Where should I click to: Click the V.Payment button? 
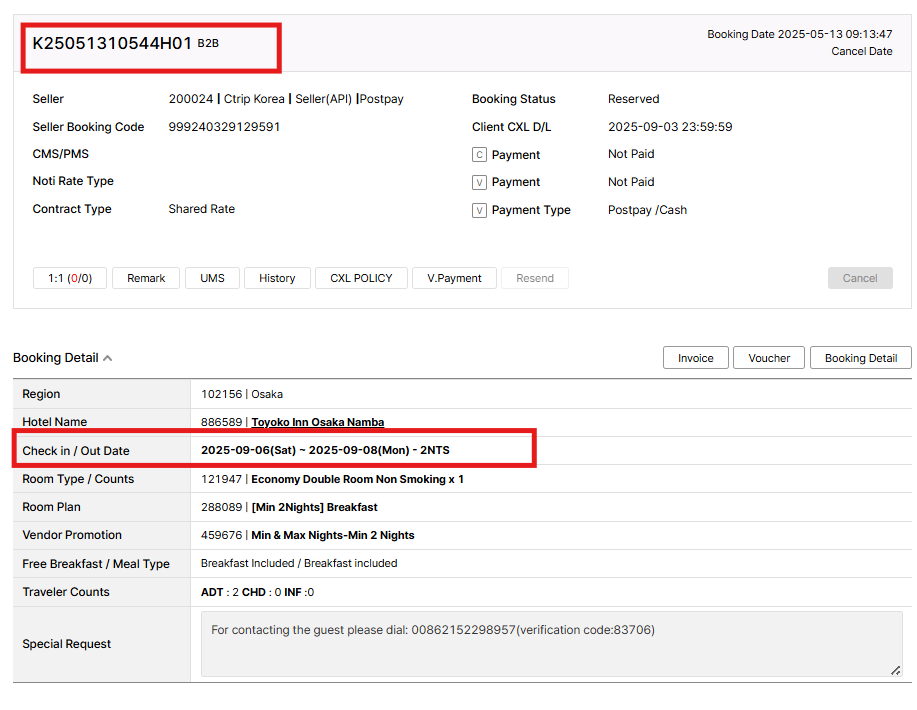tap(454, 278)
